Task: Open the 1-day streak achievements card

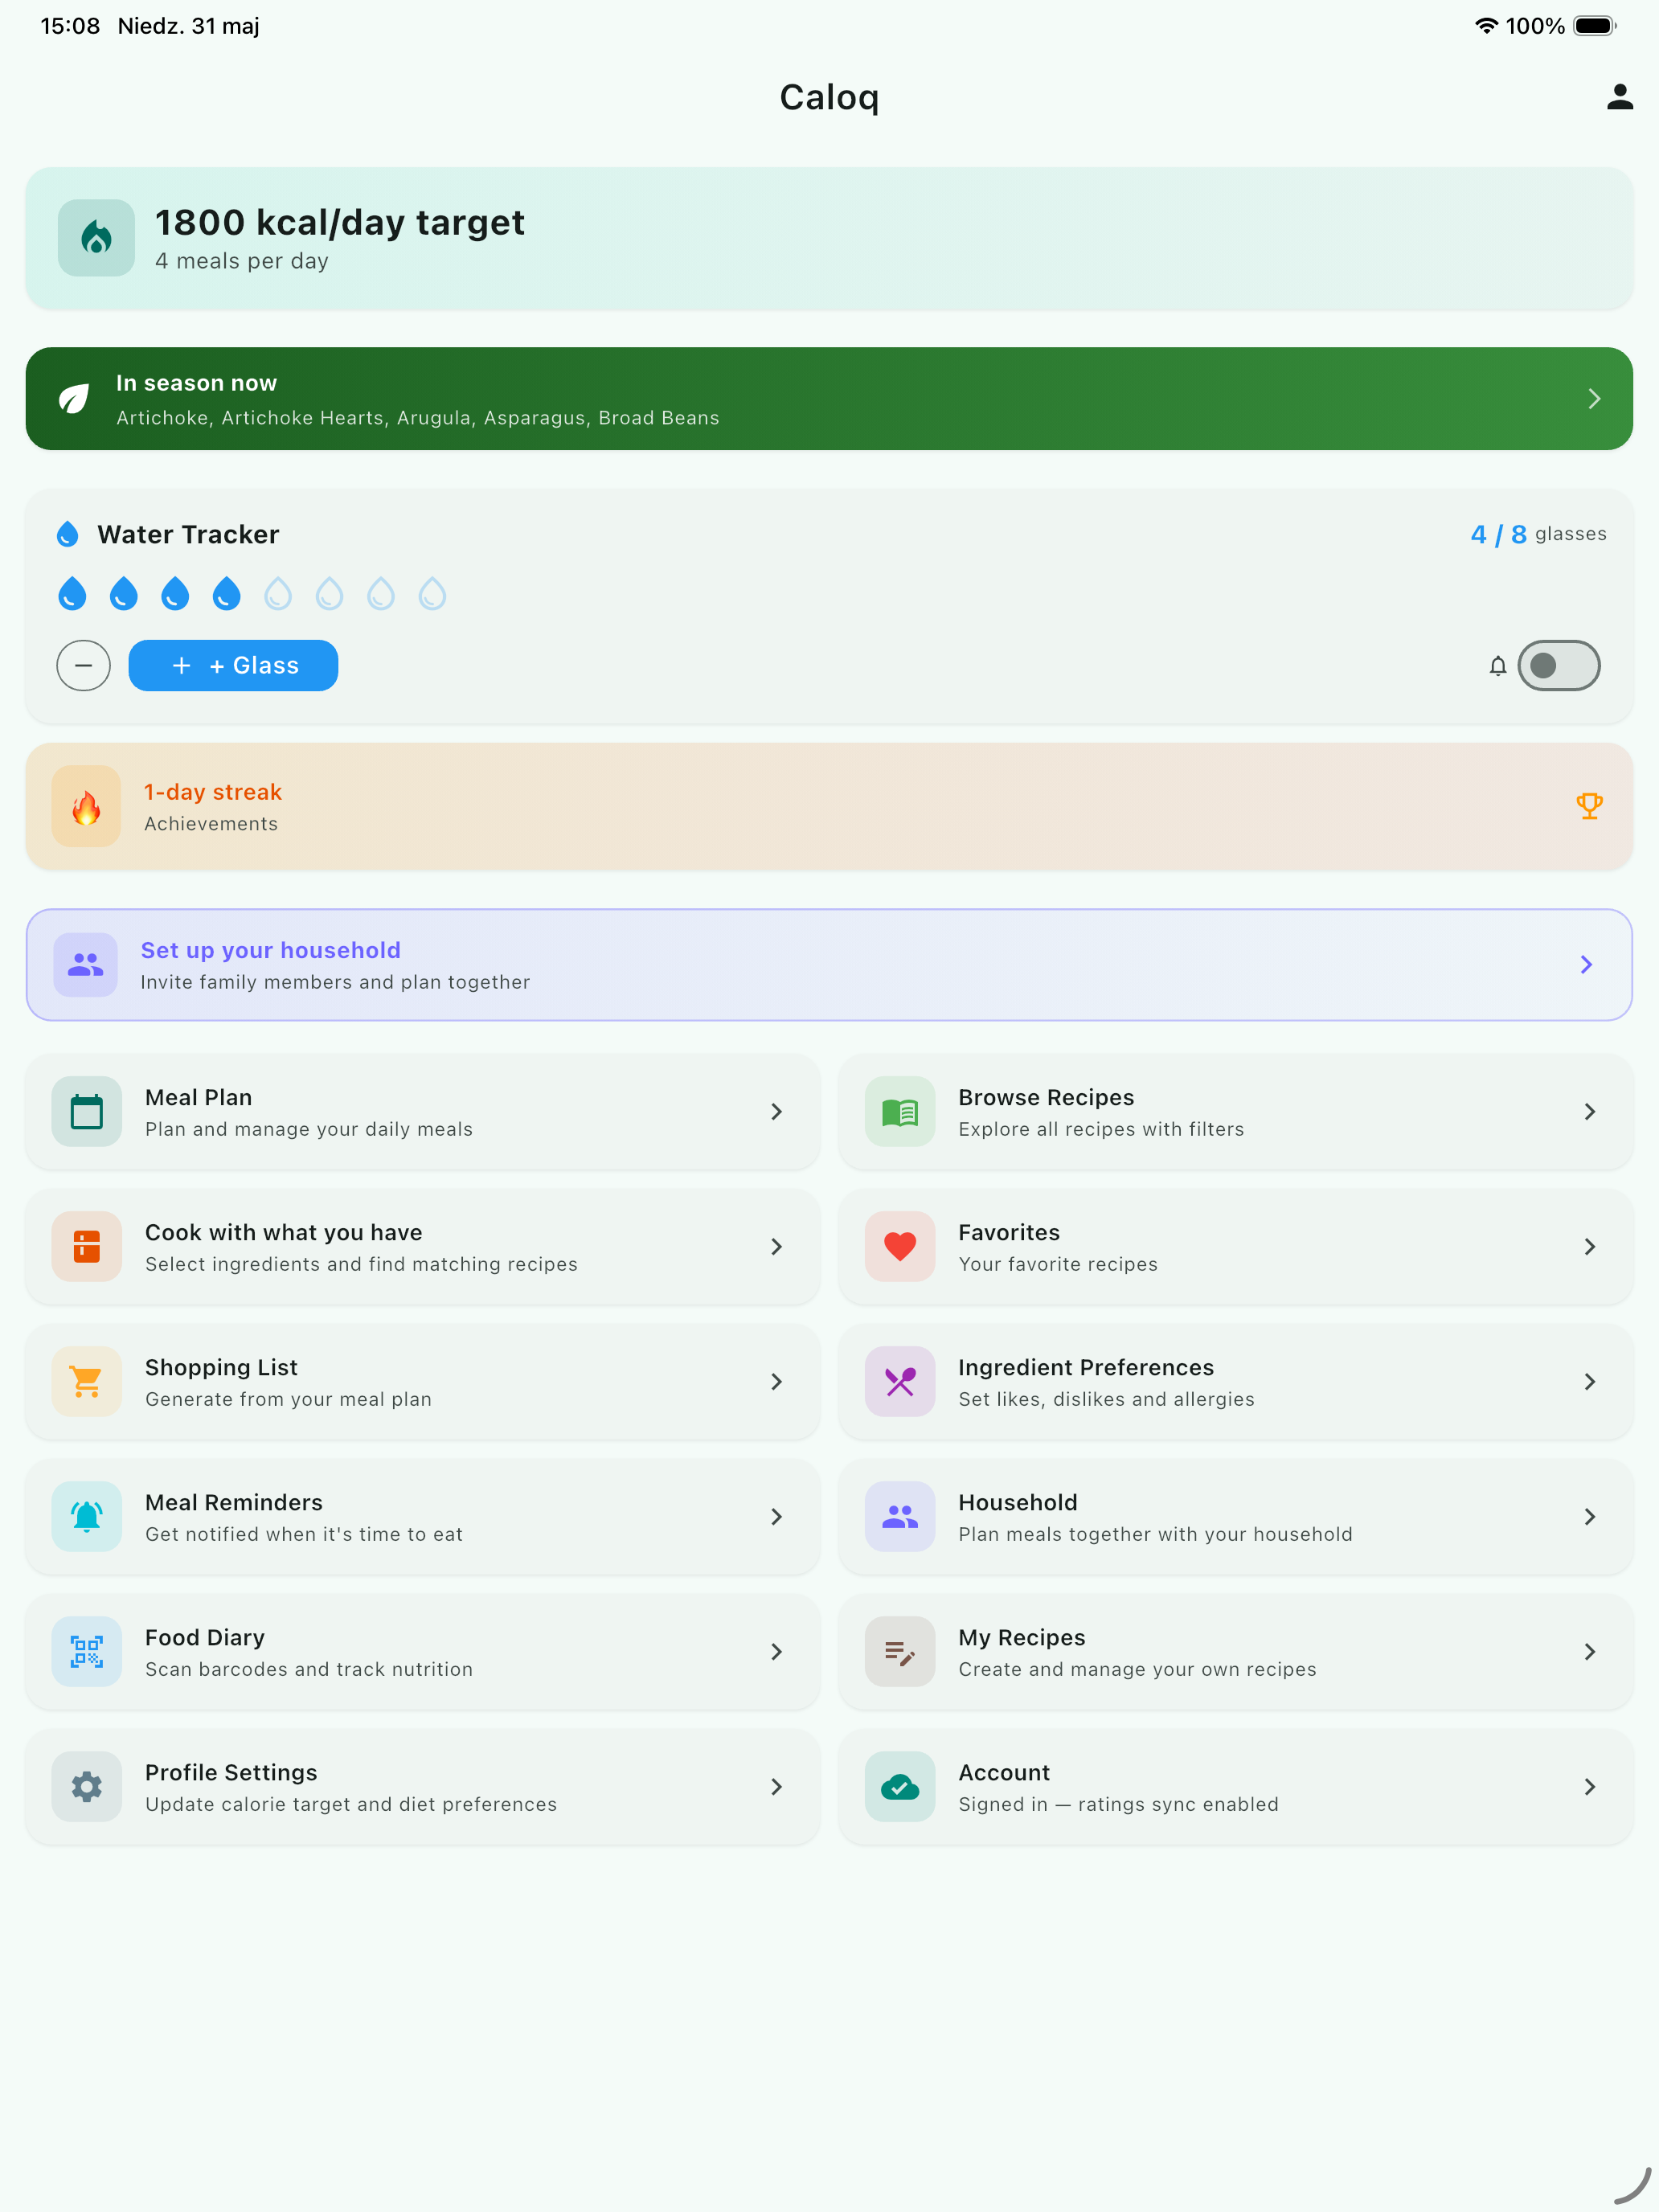Action: (829, 807)
